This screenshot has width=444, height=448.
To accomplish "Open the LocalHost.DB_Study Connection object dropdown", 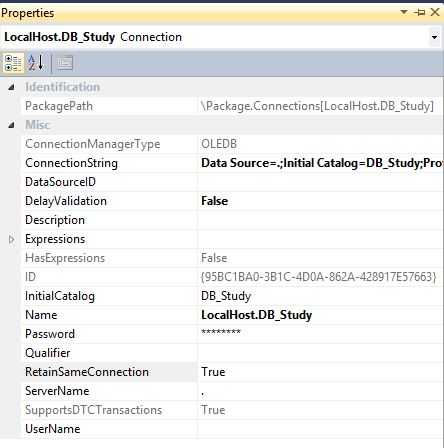I will pyautogui.click(x=434, y=37).
